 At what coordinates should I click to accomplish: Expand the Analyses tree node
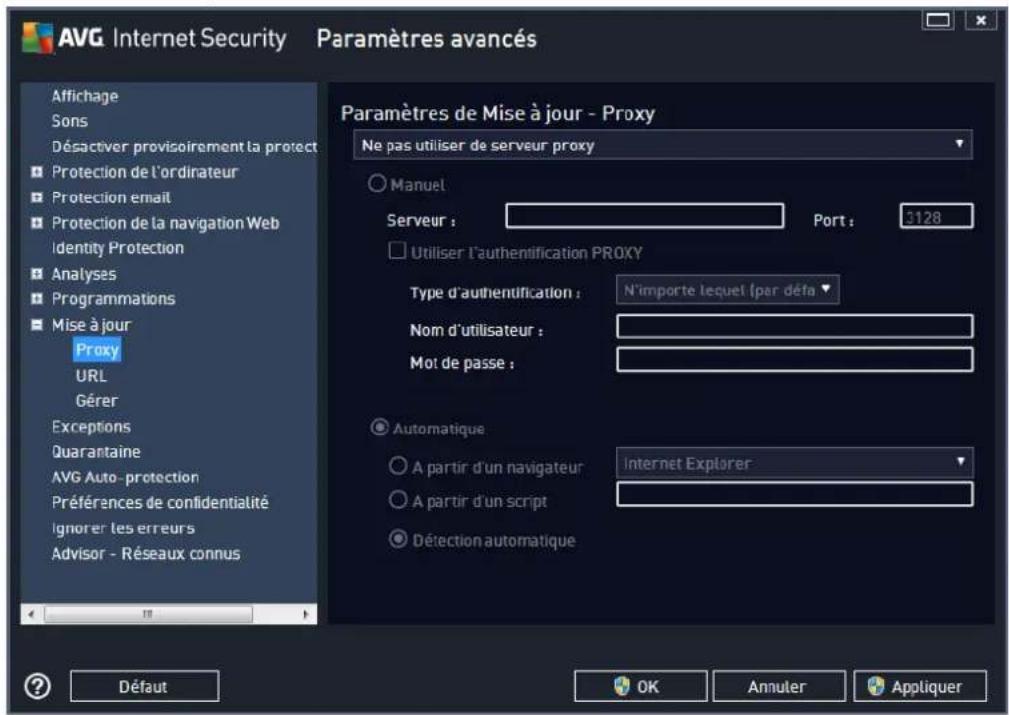37,274
